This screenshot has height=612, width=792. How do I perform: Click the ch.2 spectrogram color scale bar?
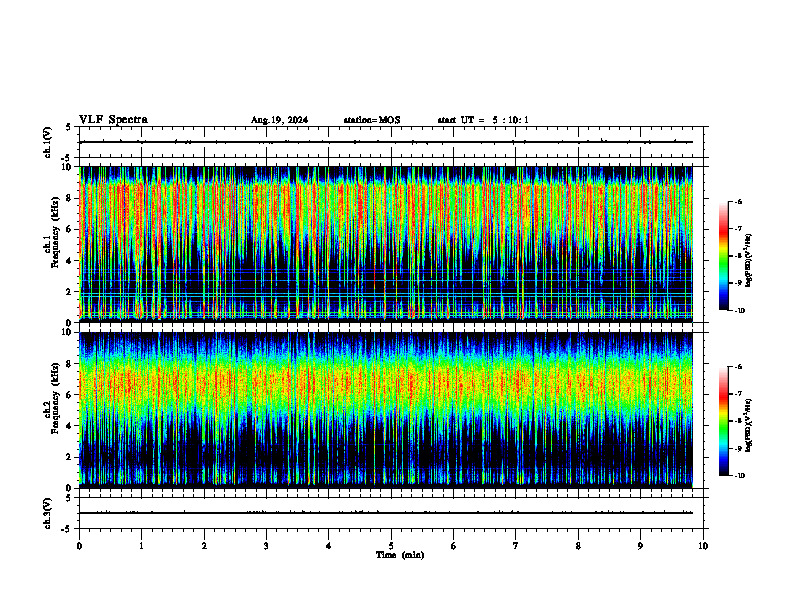click(723, 421)
